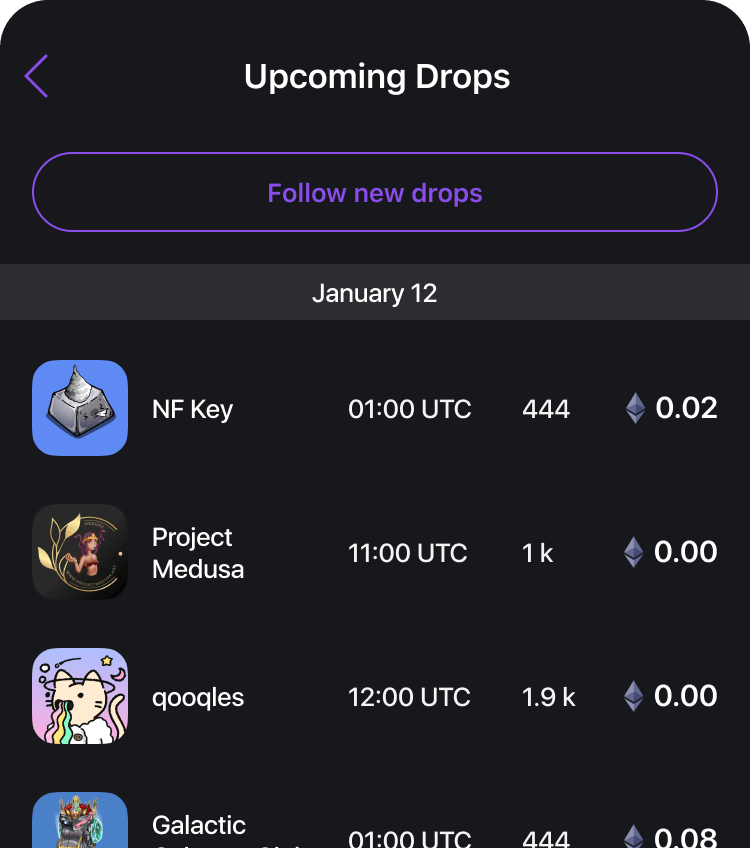Click the Ethereum icon beside NF Key price

point(634,408)
